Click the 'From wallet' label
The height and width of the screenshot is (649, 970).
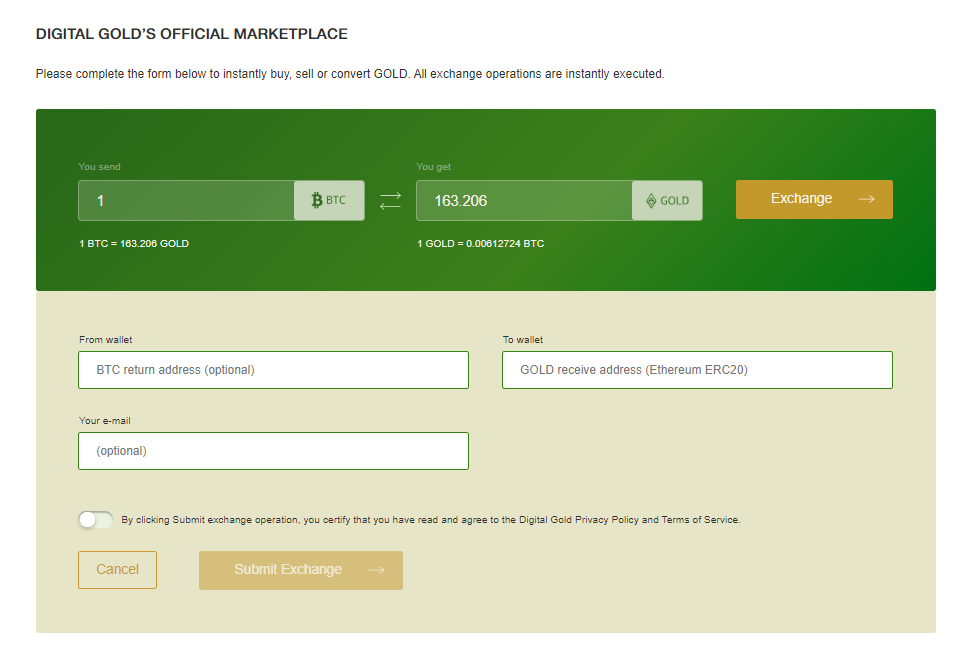pos(106,340)
